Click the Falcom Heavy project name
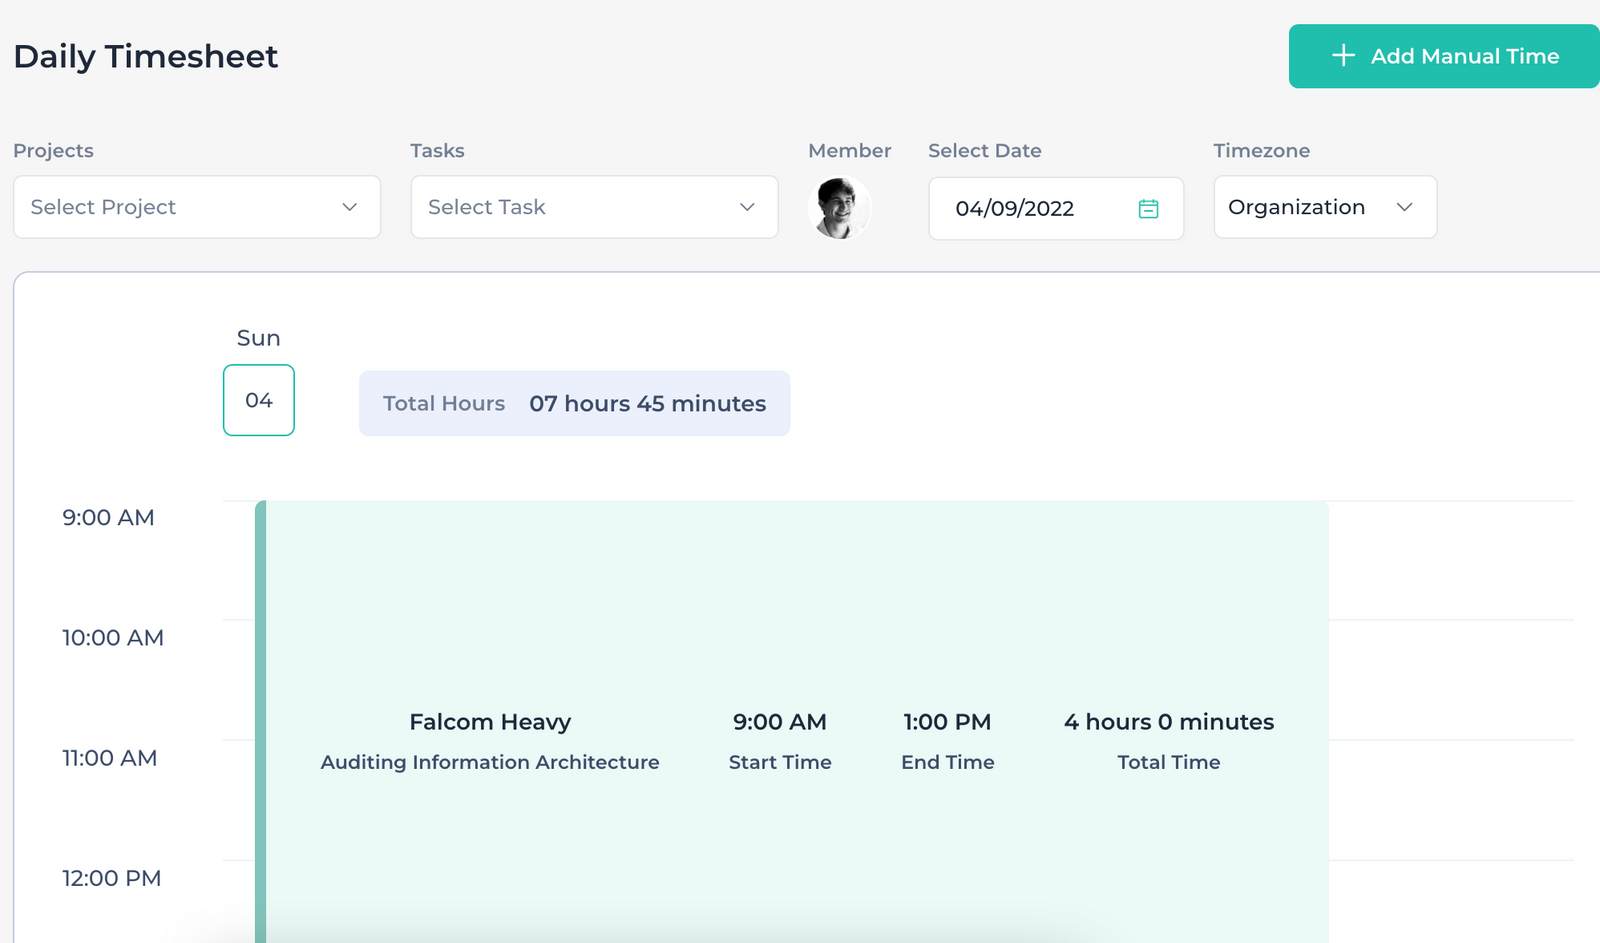Screen dimensions: 1600x943 pos(489,721)
